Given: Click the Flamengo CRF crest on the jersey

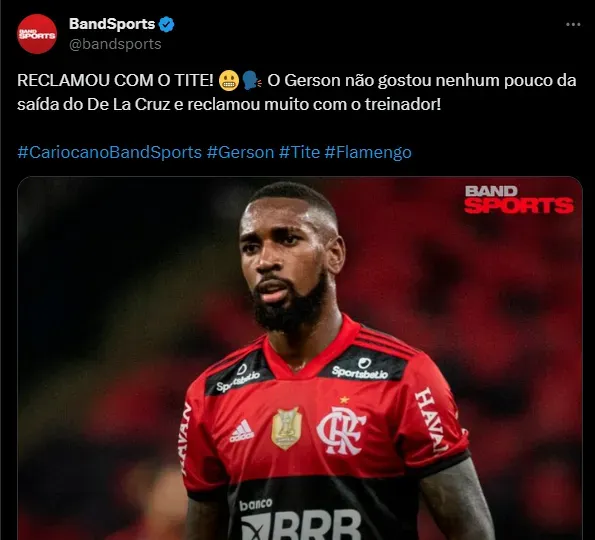Looking at the screenshot, I should [x=341, y=431].
